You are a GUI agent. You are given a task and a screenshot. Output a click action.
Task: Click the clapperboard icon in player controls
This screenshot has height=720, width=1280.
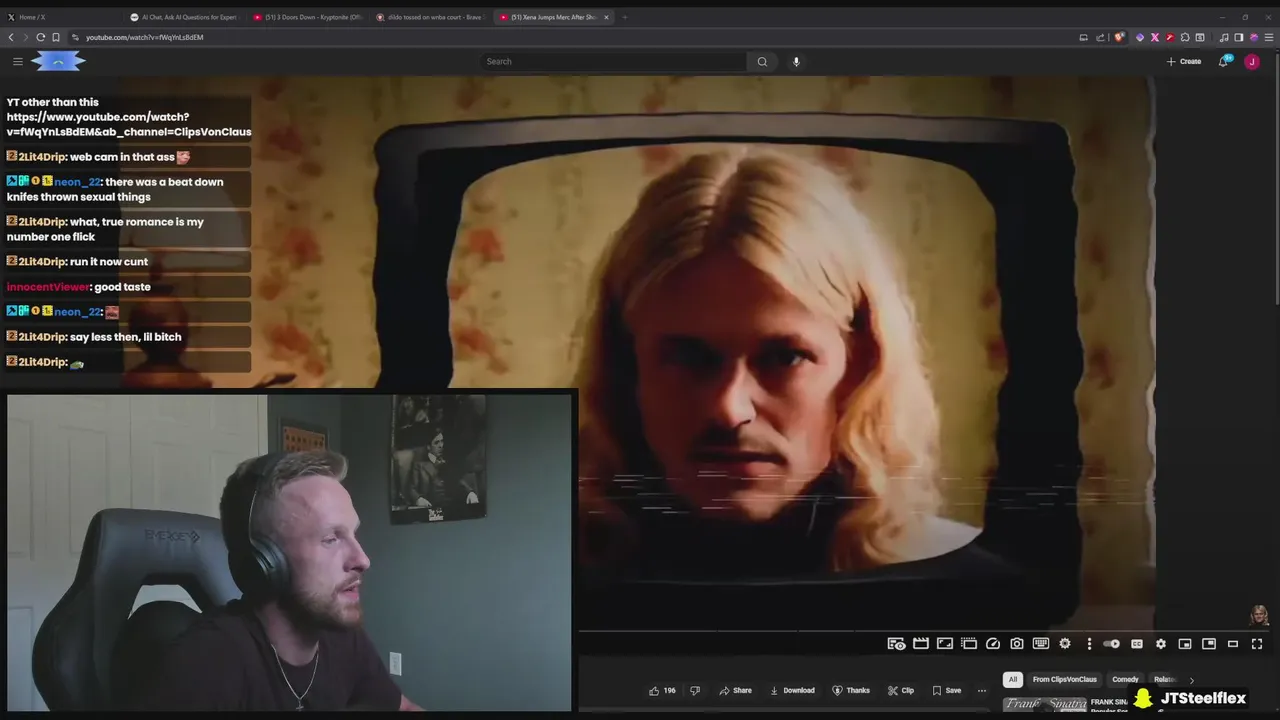tap(921, 644)
